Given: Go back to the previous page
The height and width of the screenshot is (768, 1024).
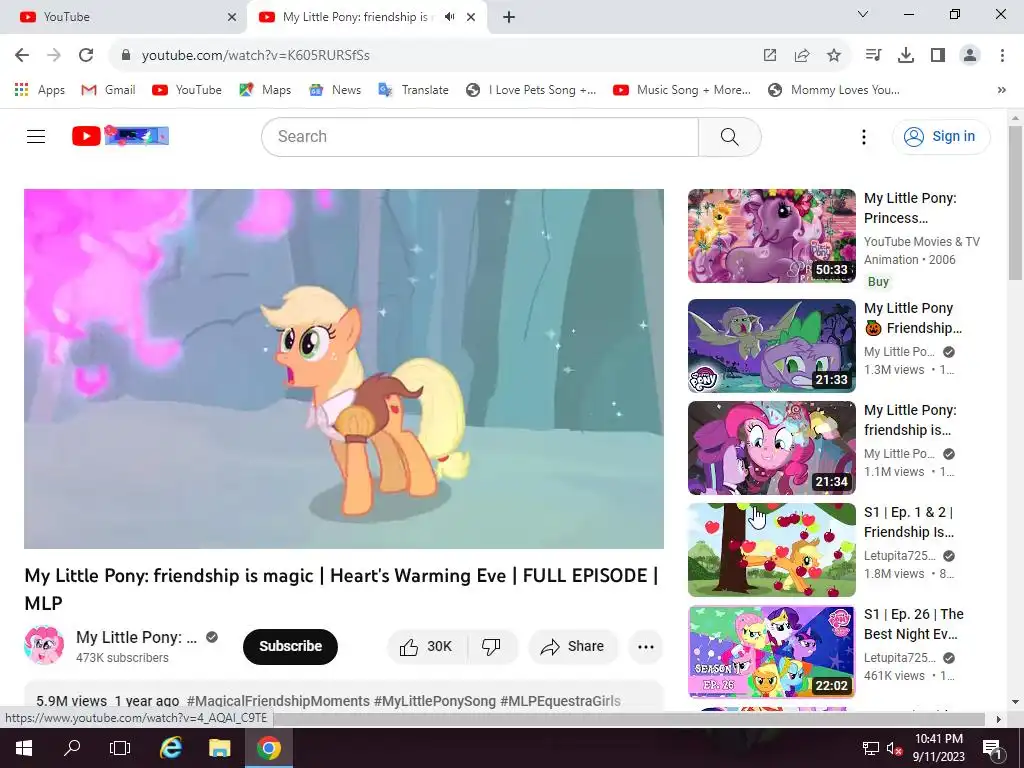Looking at the screenshot, I should [x=22, y=56].
